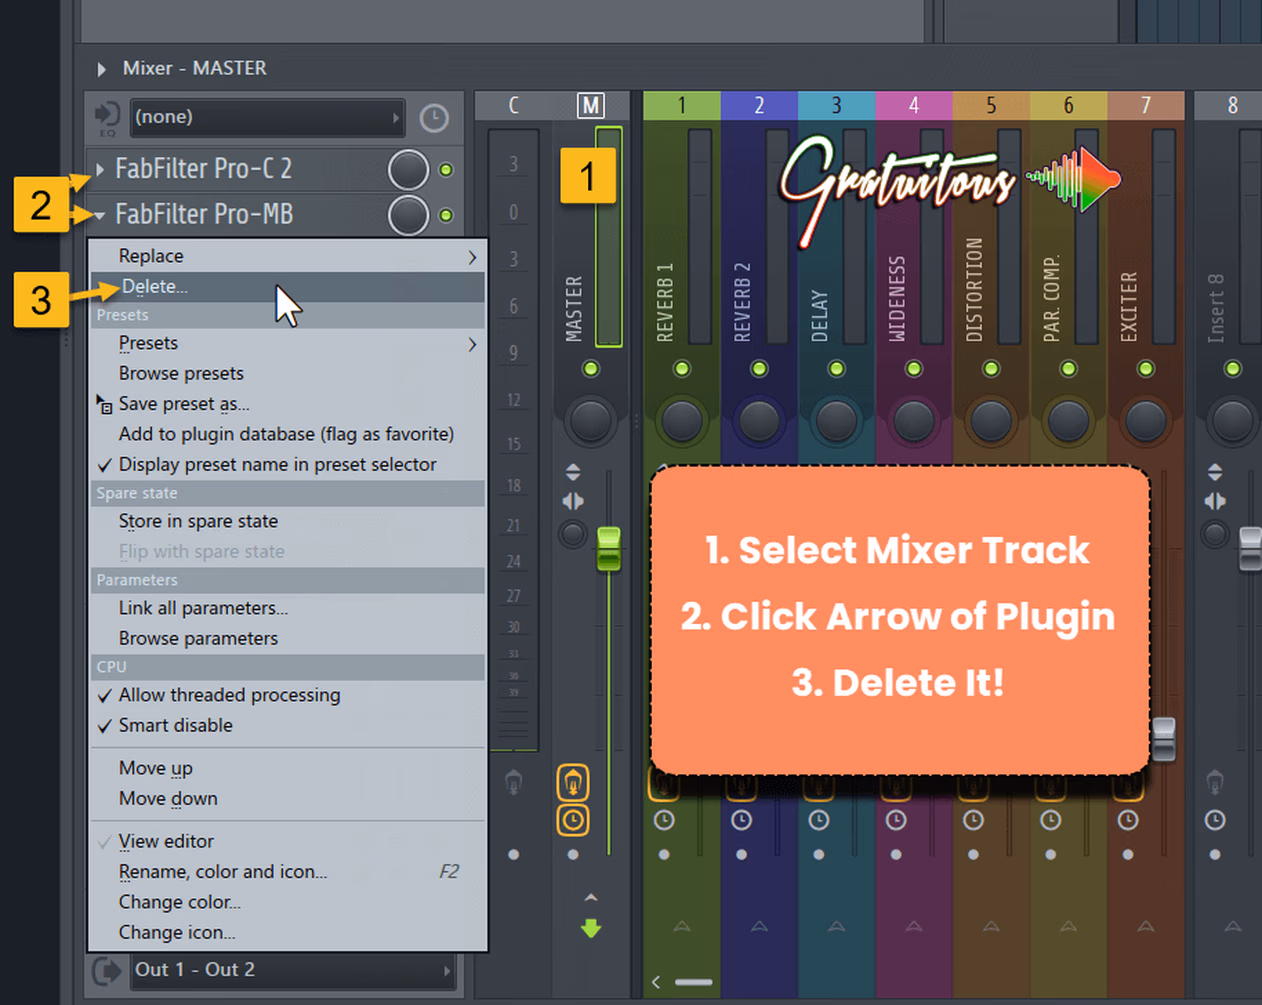Viewport: 1262px width, 1005px height.
Task: Click Store in spare state
Action: point(287,521)
